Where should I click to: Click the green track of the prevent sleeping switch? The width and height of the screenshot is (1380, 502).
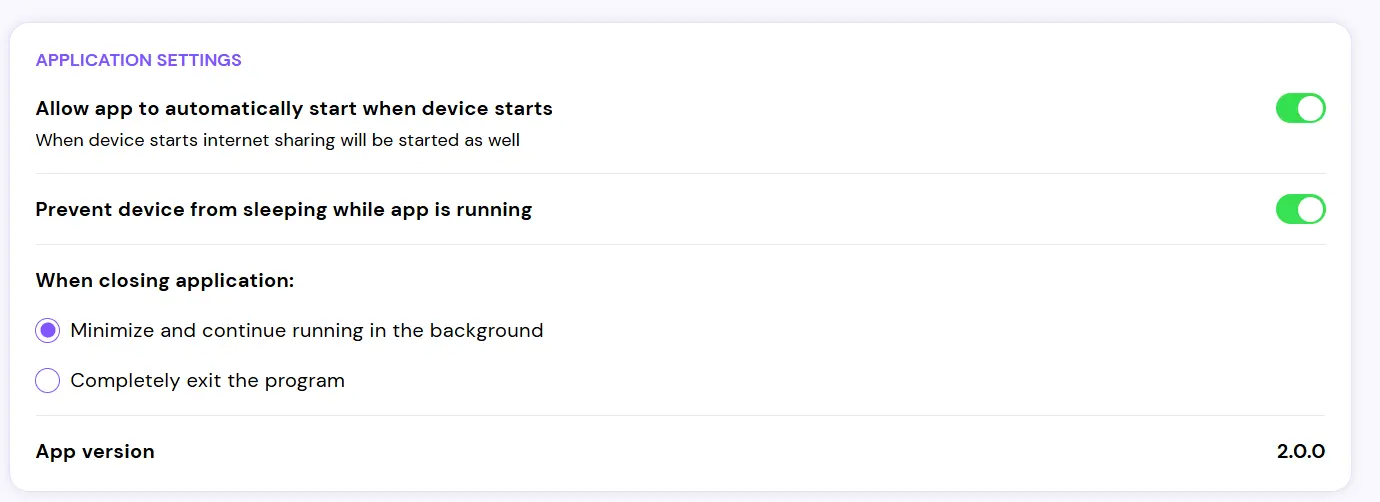[x=1287, y=209]
